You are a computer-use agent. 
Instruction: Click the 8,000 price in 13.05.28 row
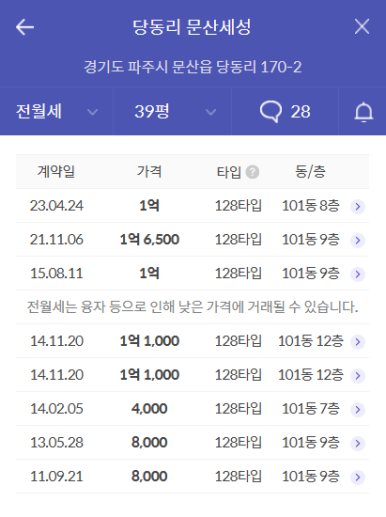[x=149, y=443]
